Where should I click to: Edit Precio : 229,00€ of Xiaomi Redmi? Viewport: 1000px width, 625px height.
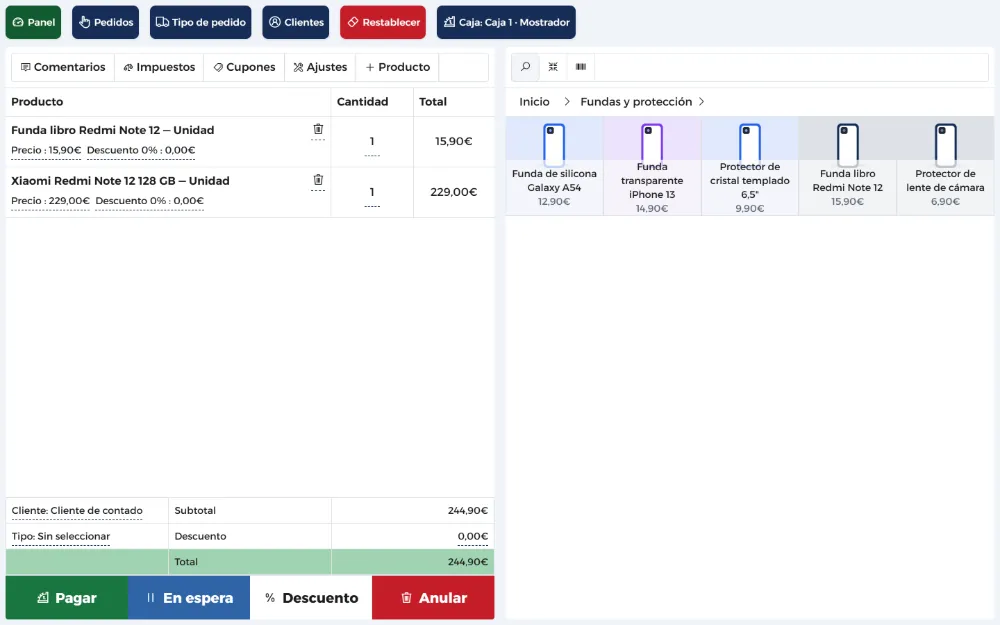50,201
